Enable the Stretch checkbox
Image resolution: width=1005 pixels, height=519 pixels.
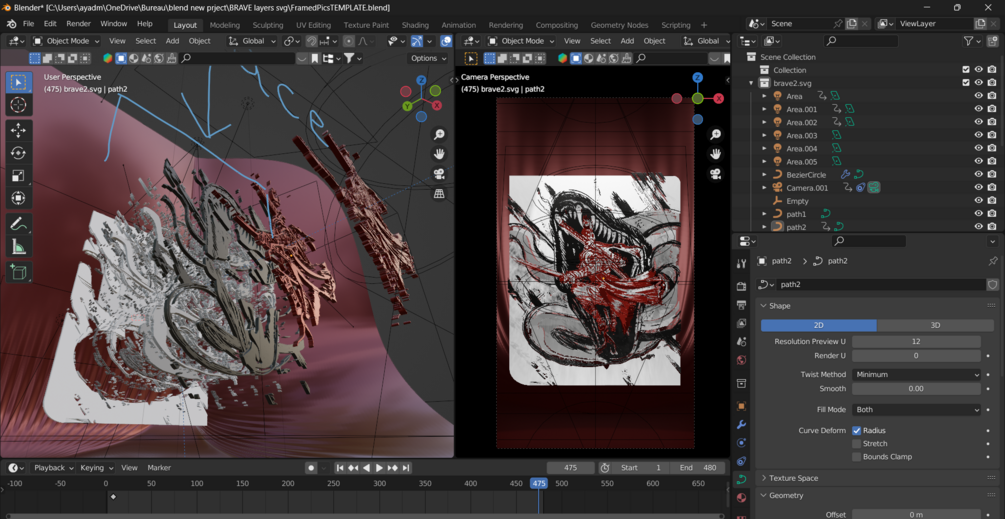(x=857, y=443)
